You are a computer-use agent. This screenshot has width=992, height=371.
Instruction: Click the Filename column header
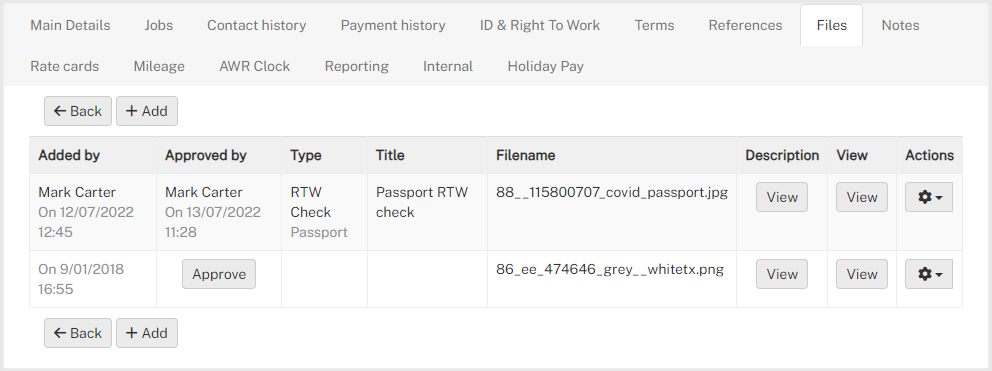coord(525,155)
